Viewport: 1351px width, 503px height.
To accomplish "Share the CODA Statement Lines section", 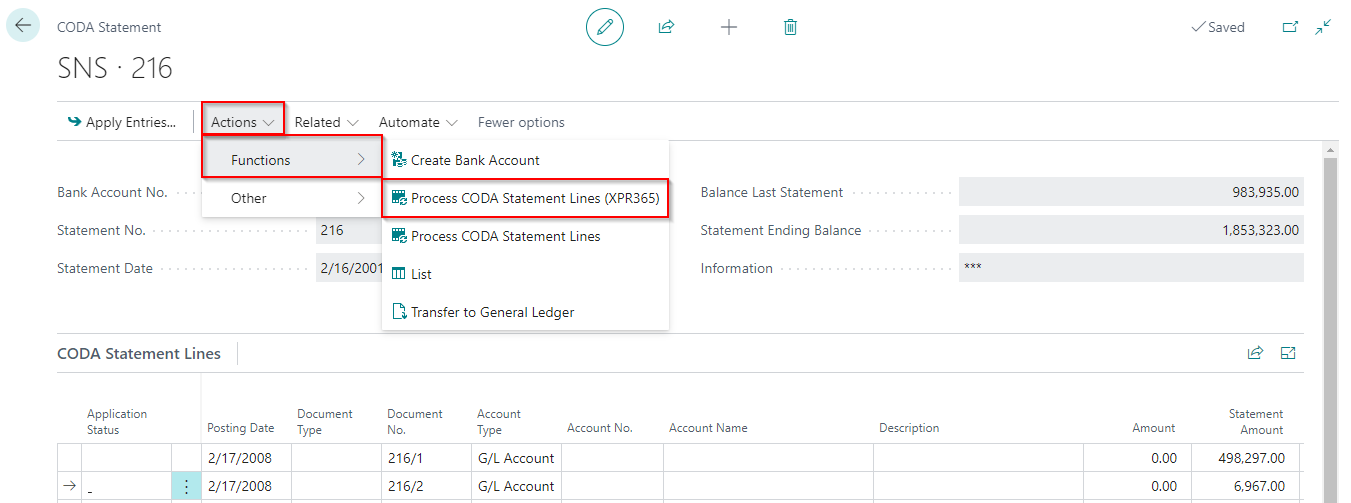I will point(1255,353).
